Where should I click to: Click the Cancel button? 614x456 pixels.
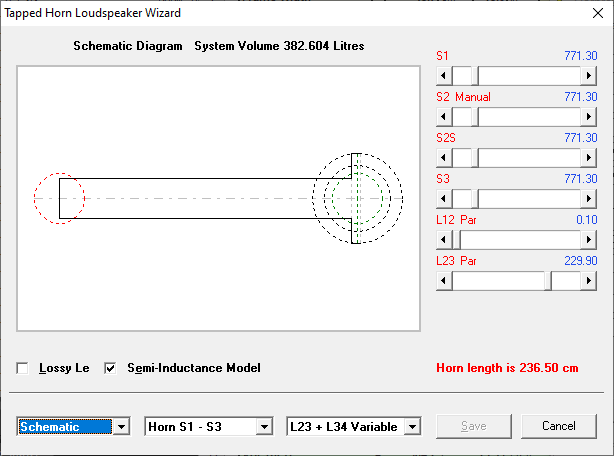(x=559, y=426)
